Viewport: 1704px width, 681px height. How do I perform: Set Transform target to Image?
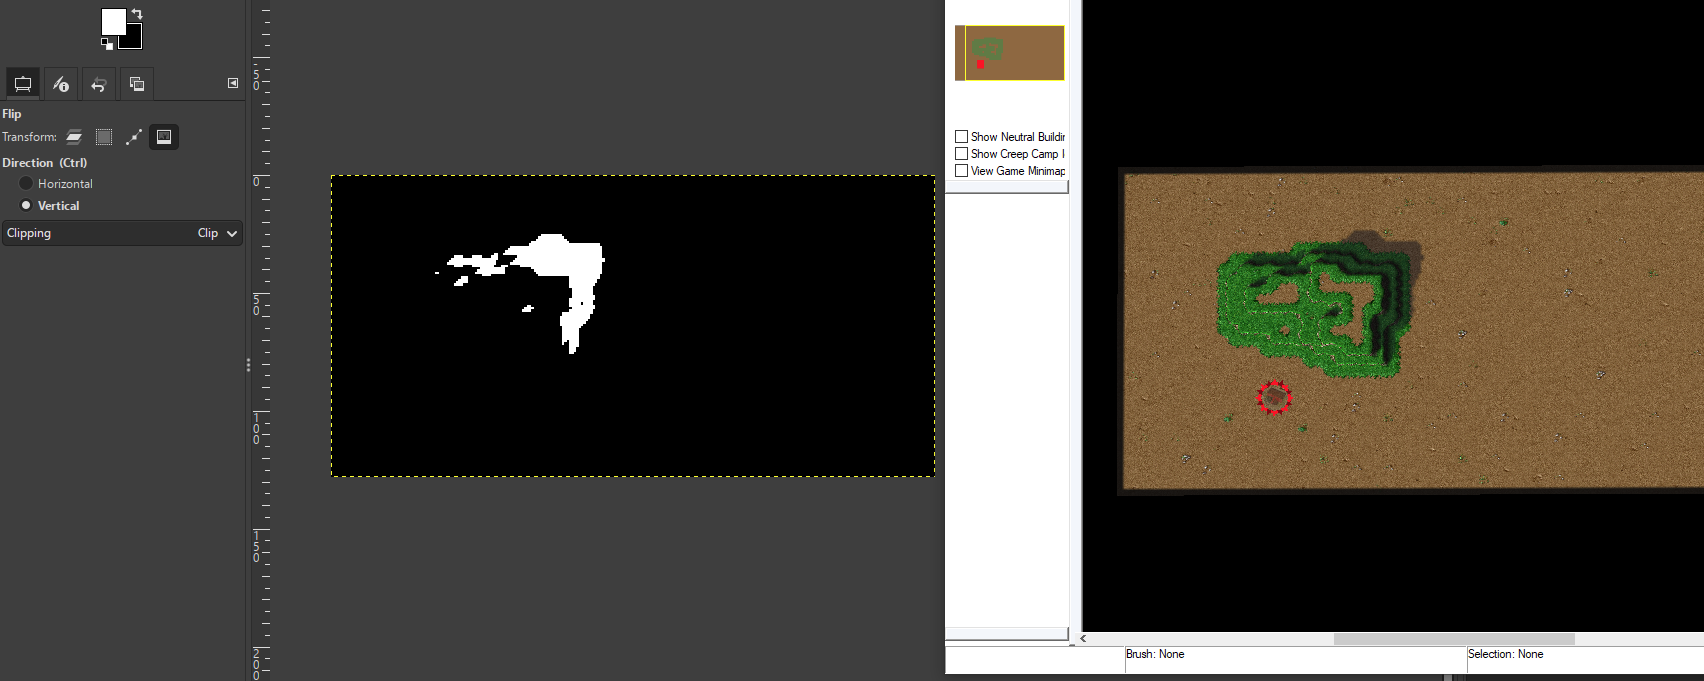(x=164, y=137)
